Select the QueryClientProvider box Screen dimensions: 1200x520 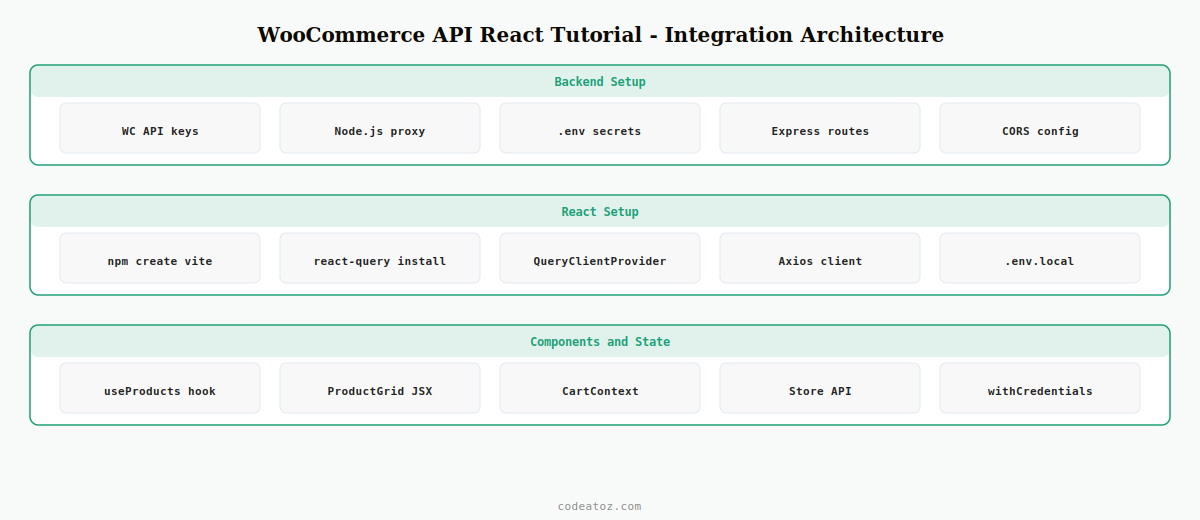click(600, 258)
